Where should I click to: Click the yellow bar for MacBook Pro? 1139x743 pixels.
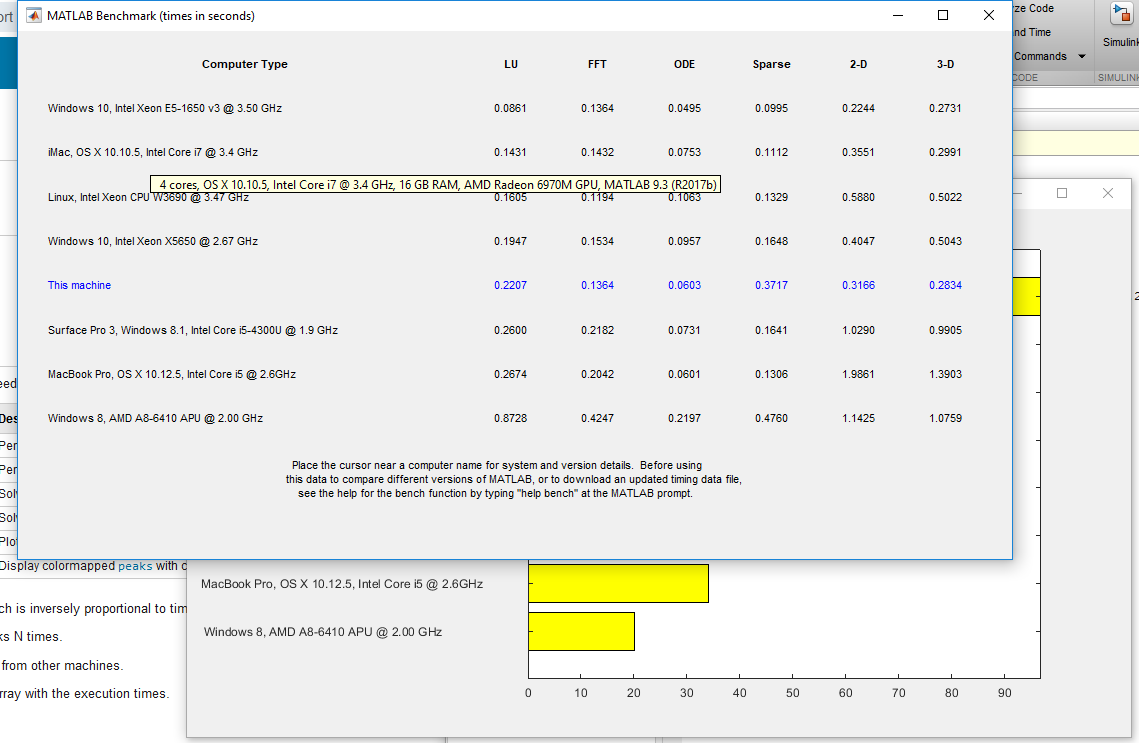(618, 583)
